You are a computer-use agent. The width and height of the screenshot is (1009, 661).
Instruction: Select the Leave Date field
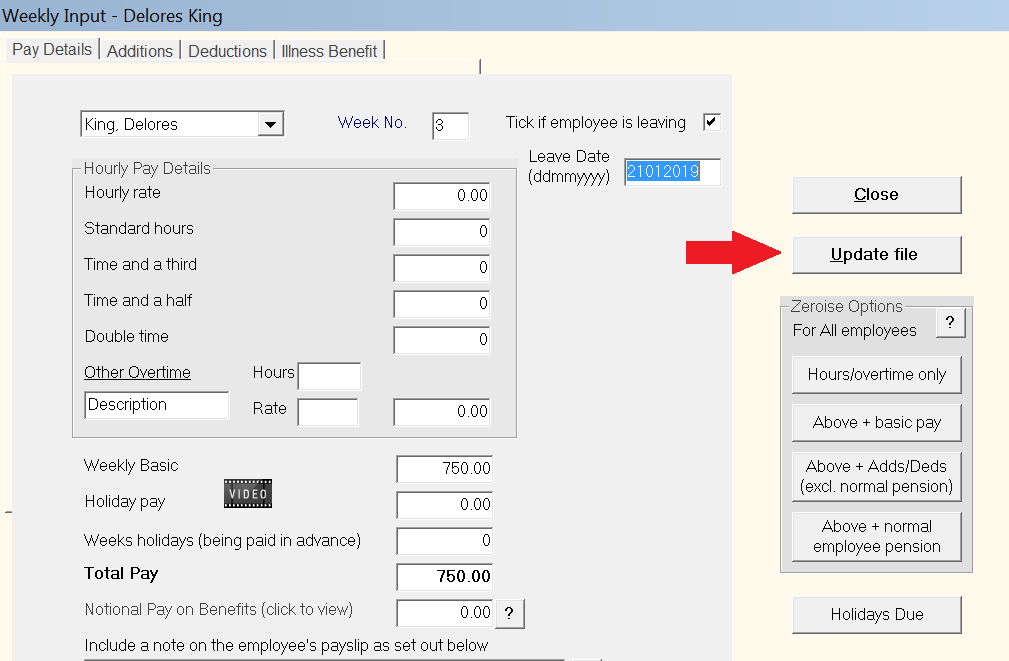coord(670,172)
